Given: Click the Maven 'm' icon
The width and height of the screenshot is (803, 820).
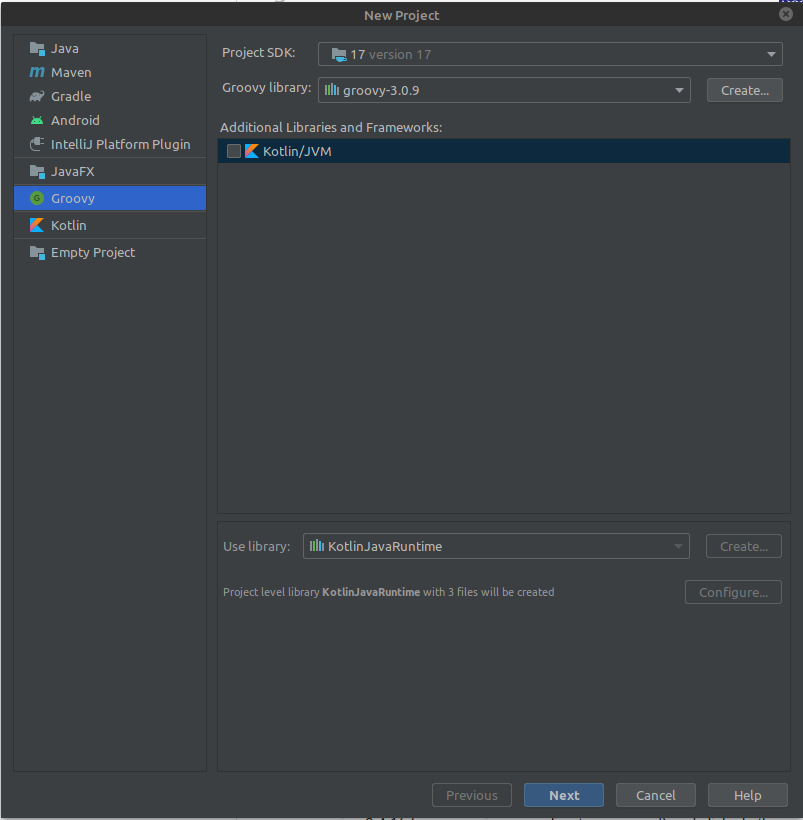Looking at the screenshot, I should pos(37,72).
